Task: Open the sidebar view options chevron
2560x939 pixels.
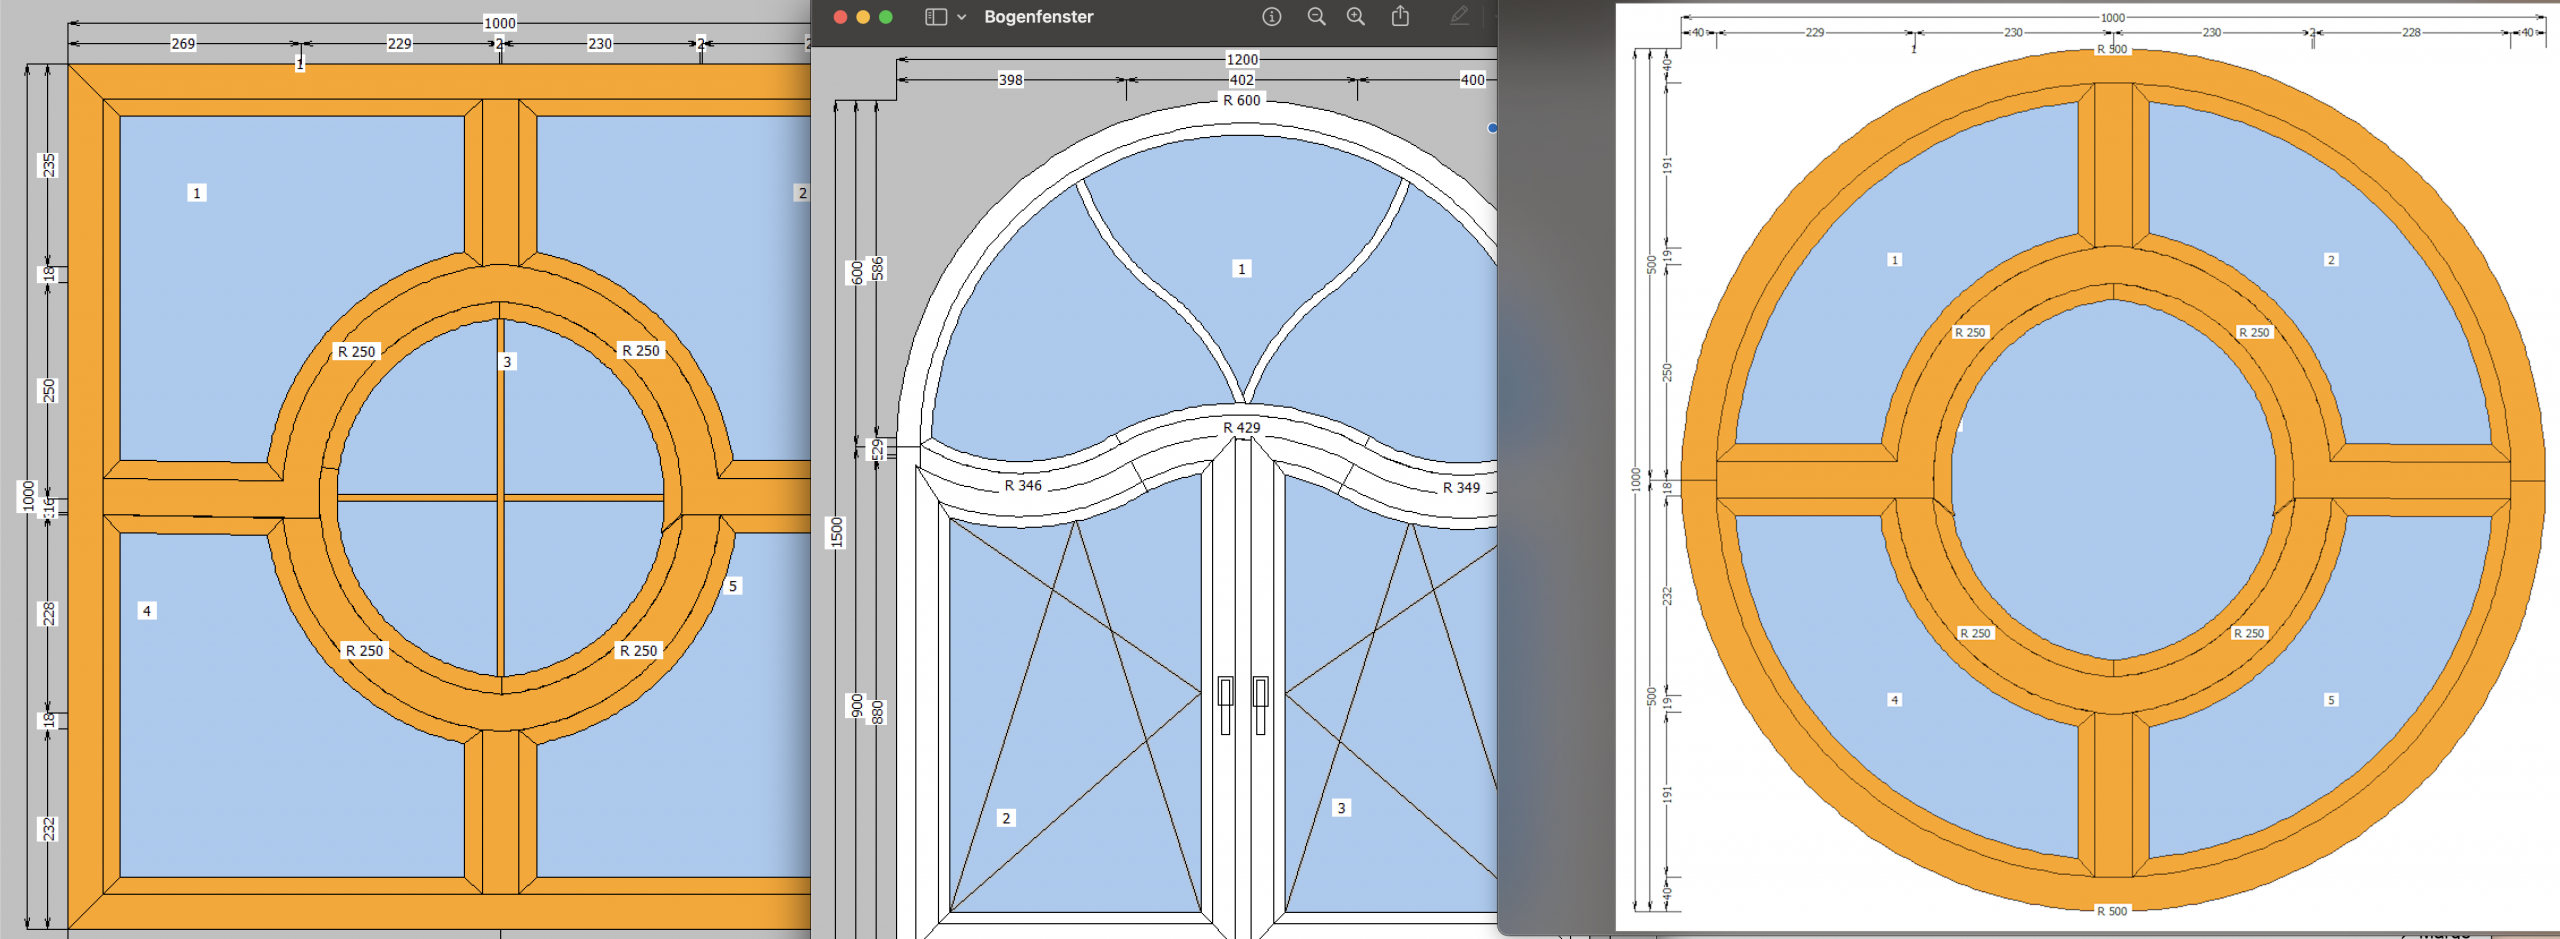Action: click(961, 17)
